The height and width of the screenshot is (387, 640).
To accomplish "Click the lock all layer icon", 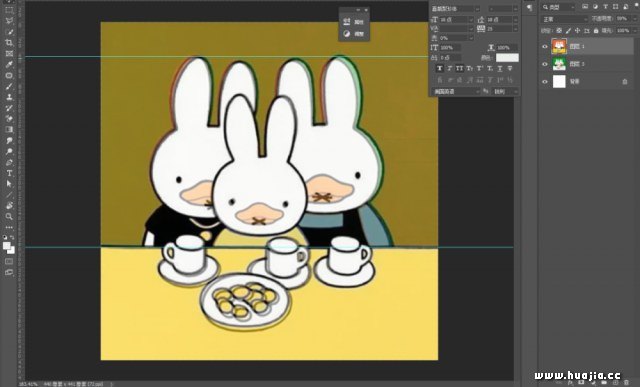I will pos(596,31).
